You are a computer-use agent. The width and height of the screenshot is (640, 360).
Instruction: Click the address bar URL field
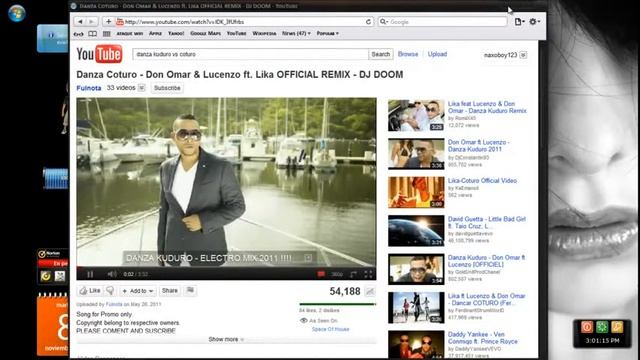[245, 22]
